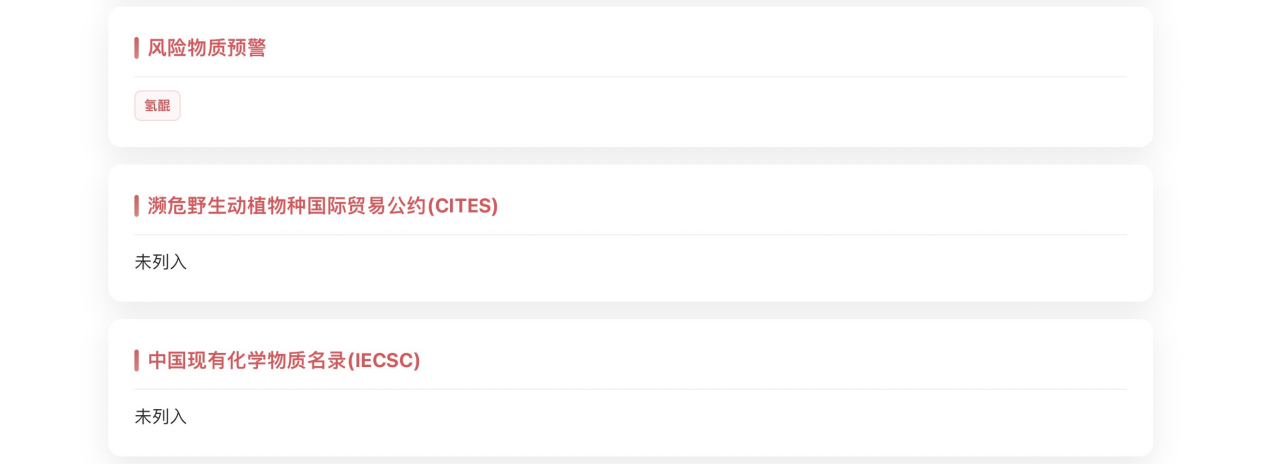Click divider line below the IECSC heading
1269x464 pixels.
click(630, 389)
